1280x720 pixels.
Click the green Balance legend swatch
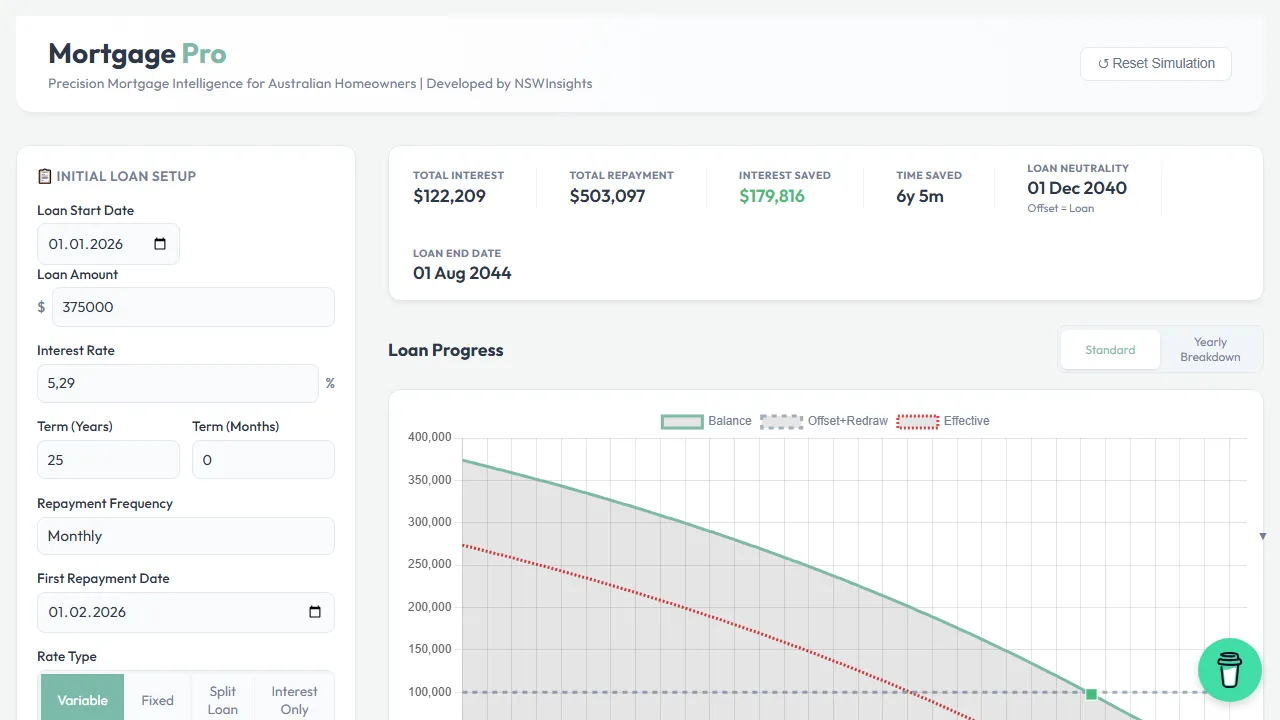pos(681,421)
